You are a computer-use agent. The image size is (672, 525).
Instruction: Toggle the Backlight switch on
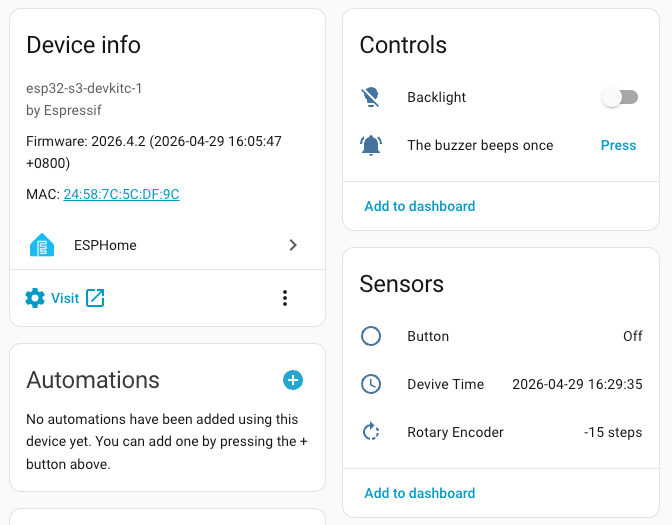[619, 97]
